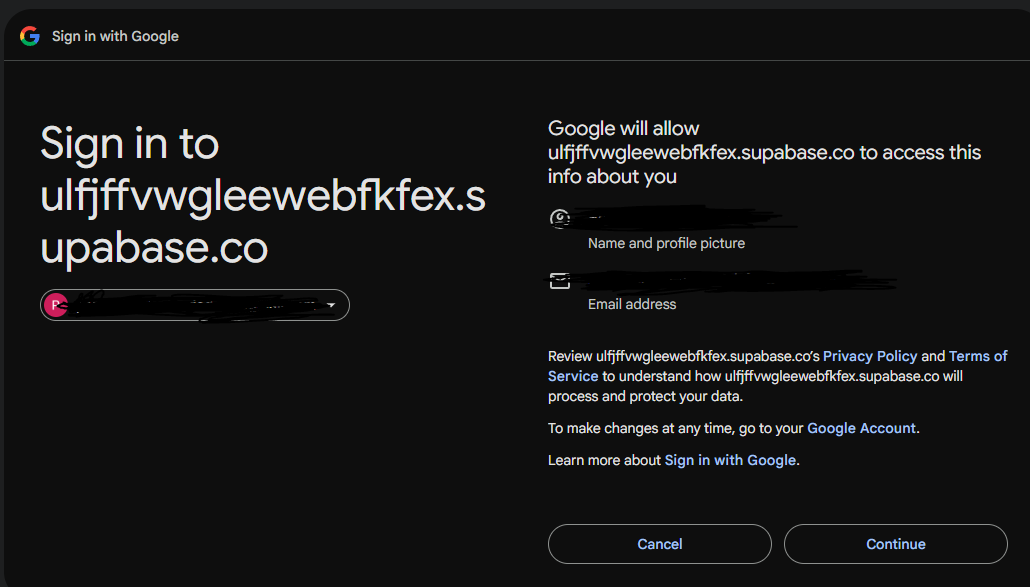Open the Privacy Policy link
This screenshot has width=1030, height=587.
(870, 356)
